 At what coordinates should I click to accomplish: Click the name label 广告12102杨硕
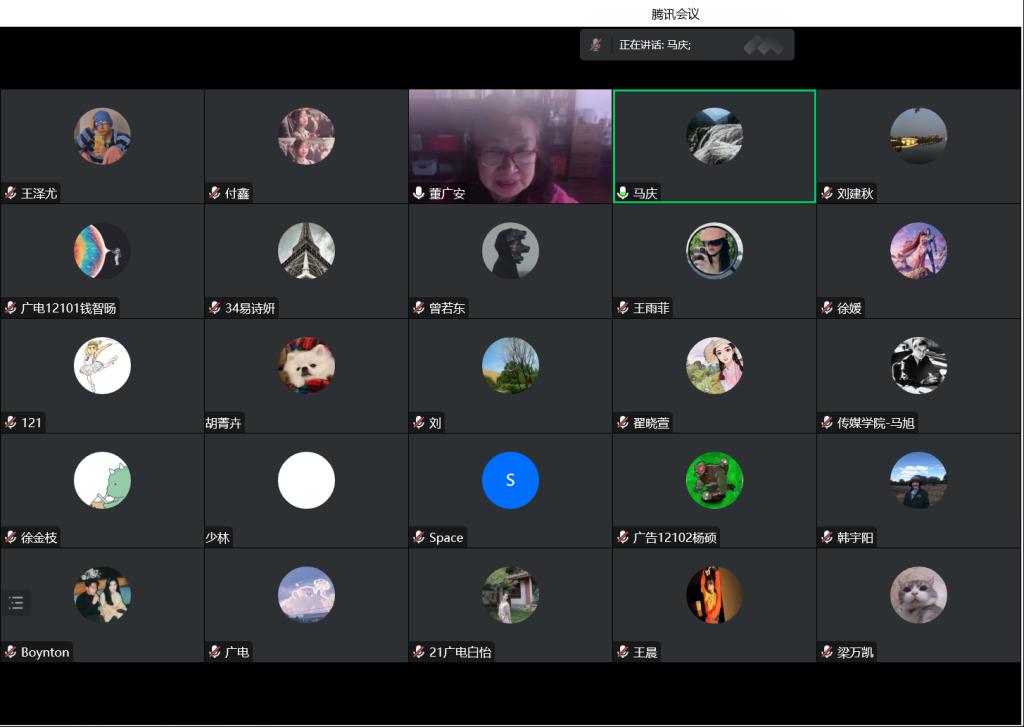coord(674,538)
